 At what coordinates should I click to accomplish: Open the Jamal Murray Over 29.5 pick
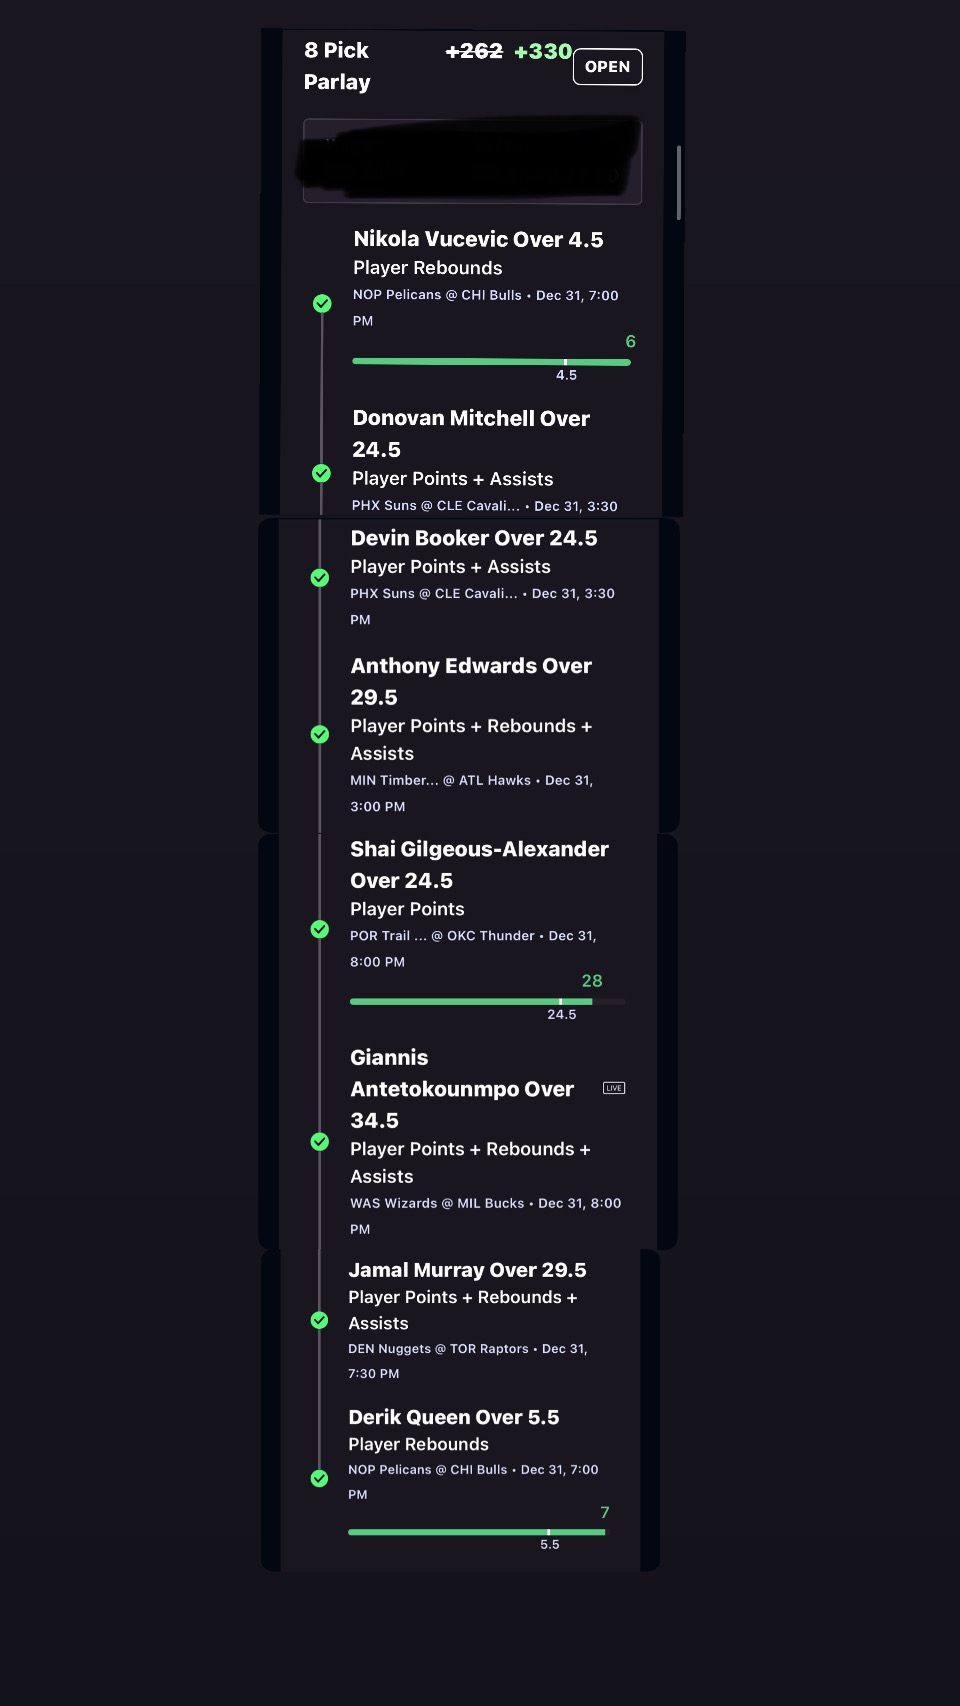[467, 1270]
